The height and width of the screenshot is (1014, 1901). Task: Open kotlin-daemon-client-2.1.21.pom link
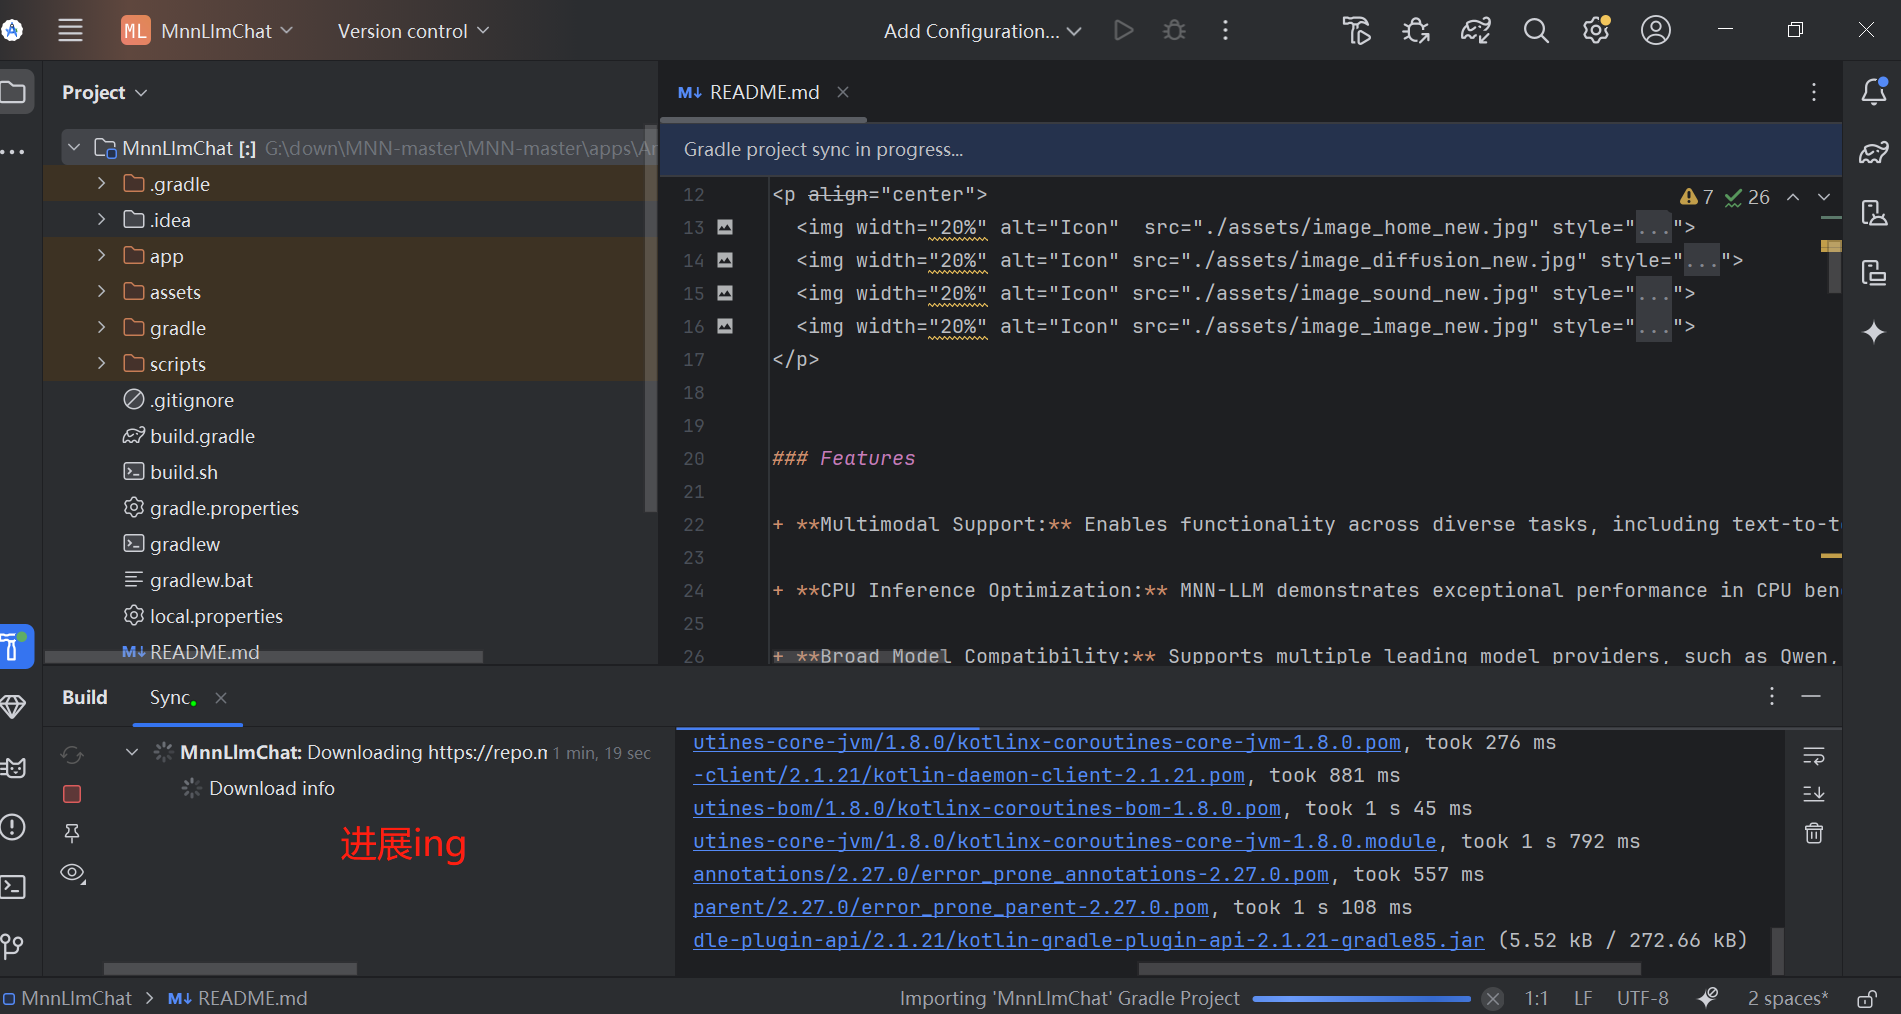tap(968, 775)
